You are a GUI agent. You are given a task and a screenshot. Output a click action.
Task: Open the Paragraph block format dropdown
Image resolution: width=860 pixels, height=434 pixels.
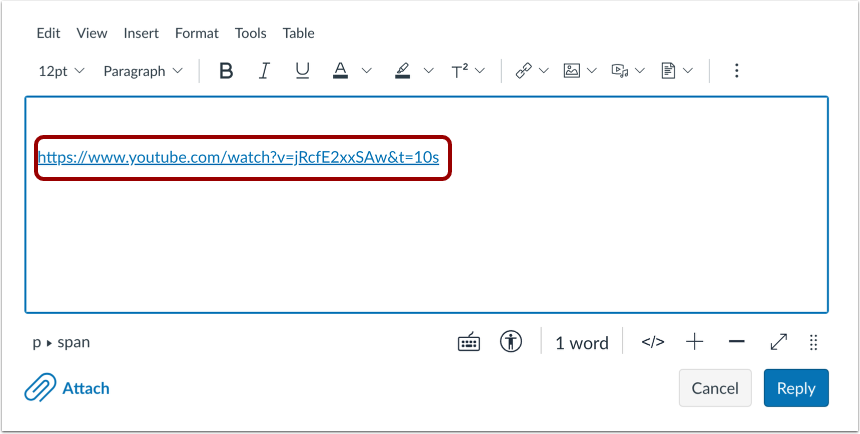[143, 71]
